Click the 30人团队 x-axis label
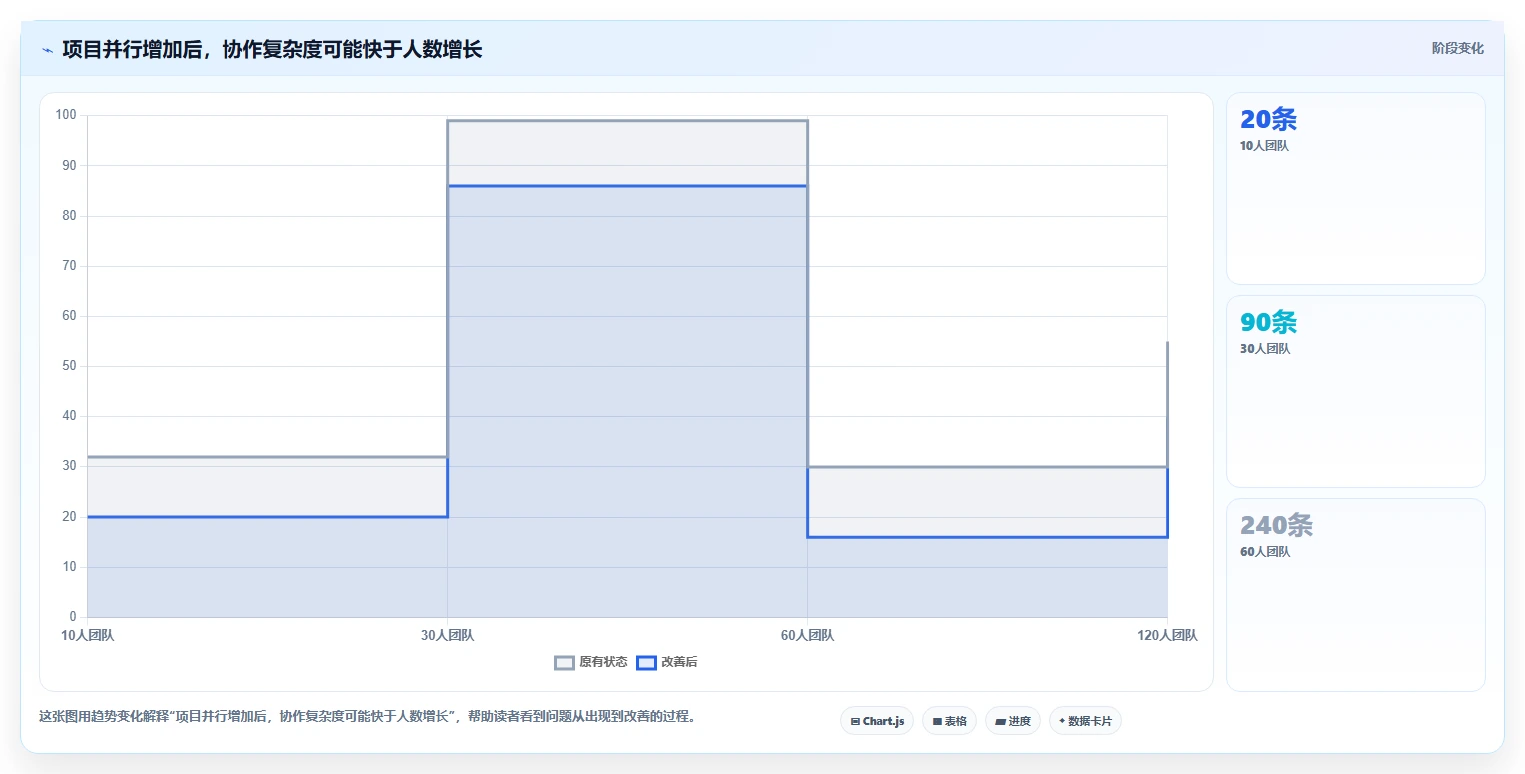 coord(447,635)
